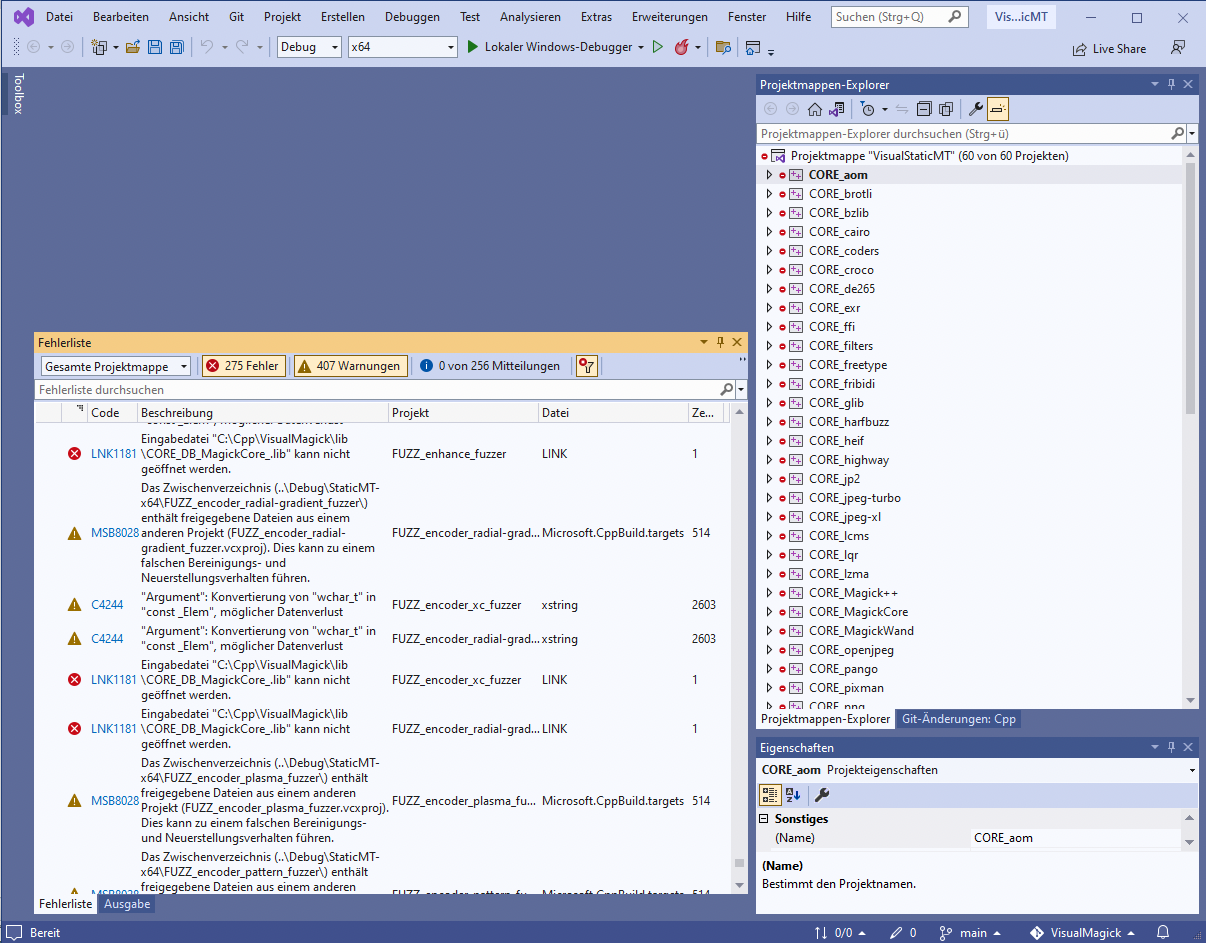Toggle the selected-item preview icon
The height and width of the screenshot is (943, 1206).
(x=998, y=109)
